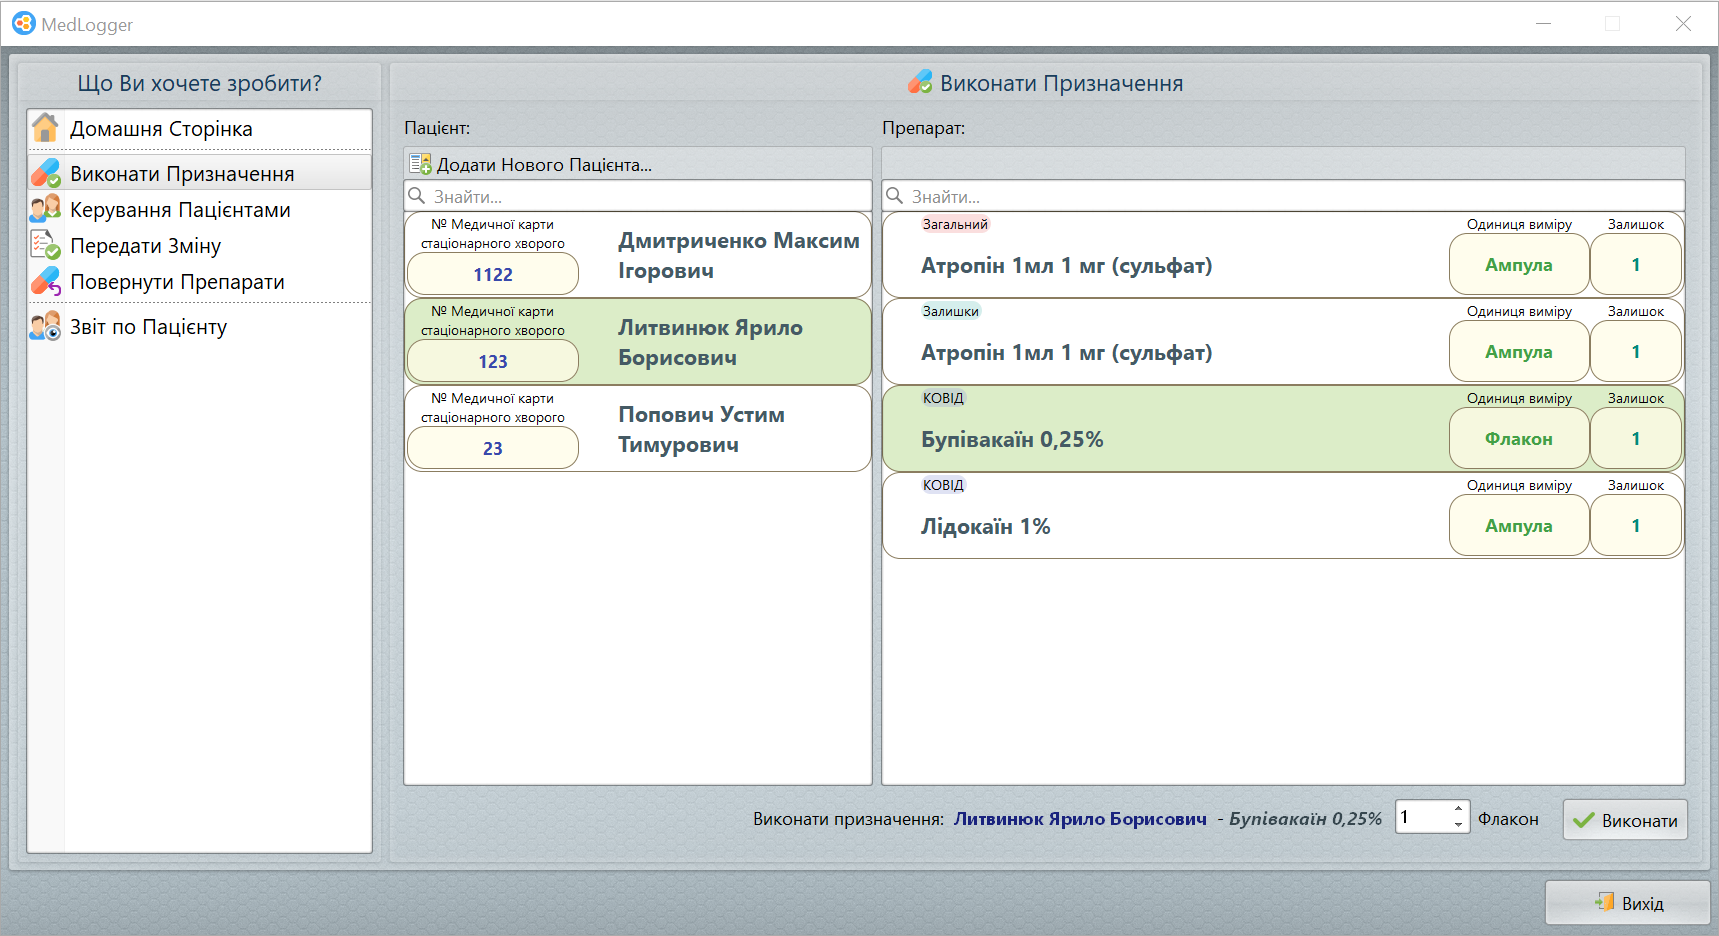
Task: Click the Звіт по Пацієнту icon
Action: [45, 326]
